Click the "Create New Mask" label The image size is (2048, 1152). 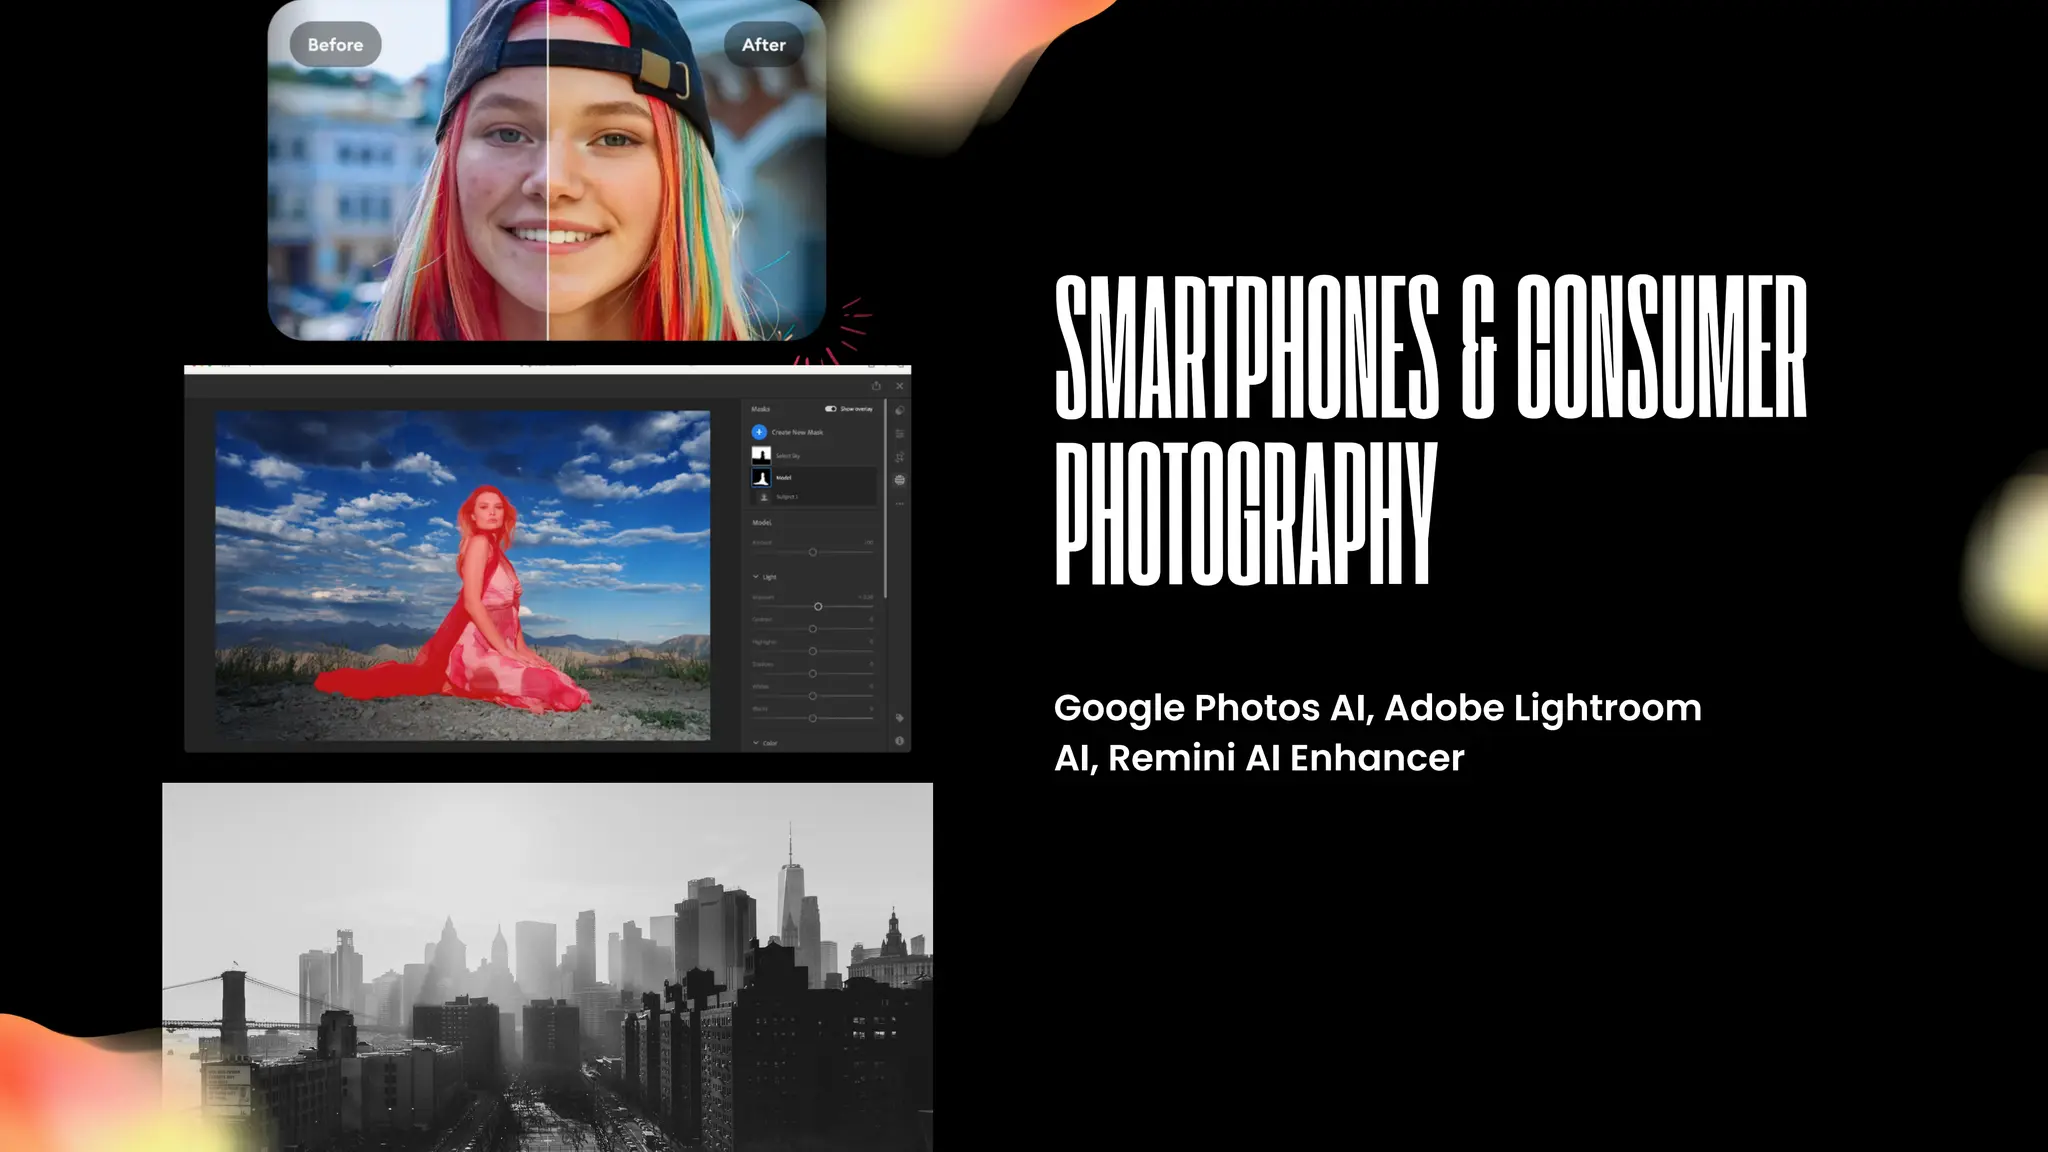797,432
